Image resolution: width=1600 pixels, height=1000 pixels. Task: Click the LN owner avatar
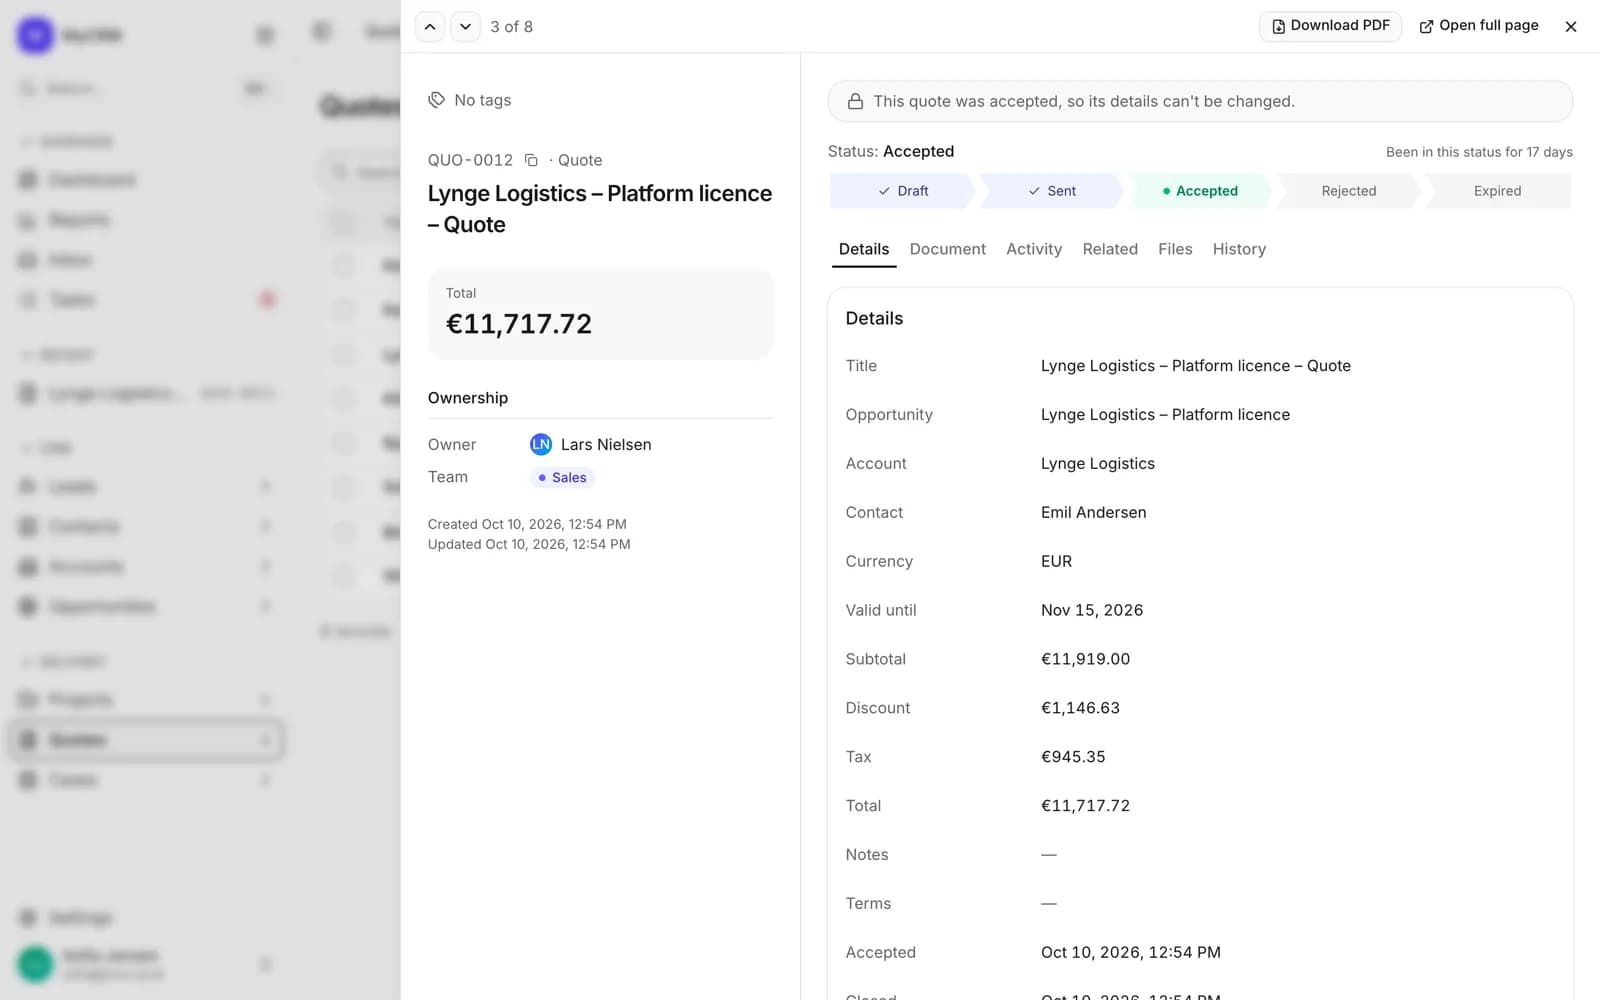click(541, 444)
